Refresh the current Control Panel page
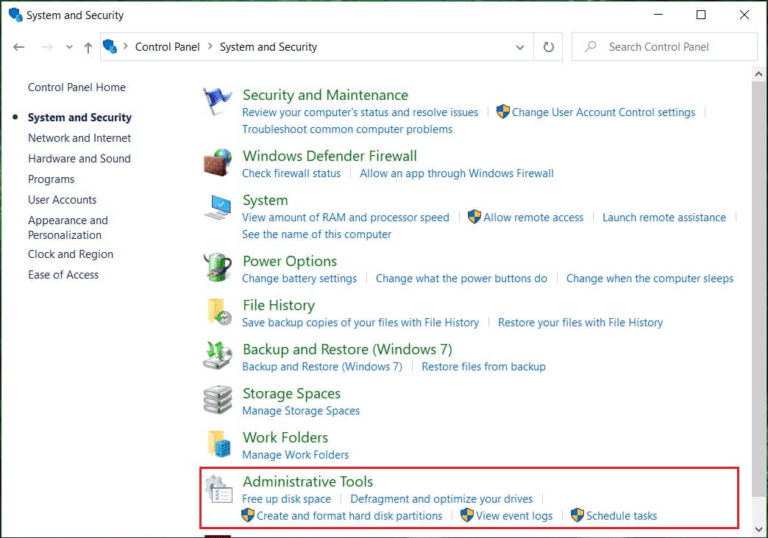This screenshot has width=768, height=538. [x=549, y=47]
